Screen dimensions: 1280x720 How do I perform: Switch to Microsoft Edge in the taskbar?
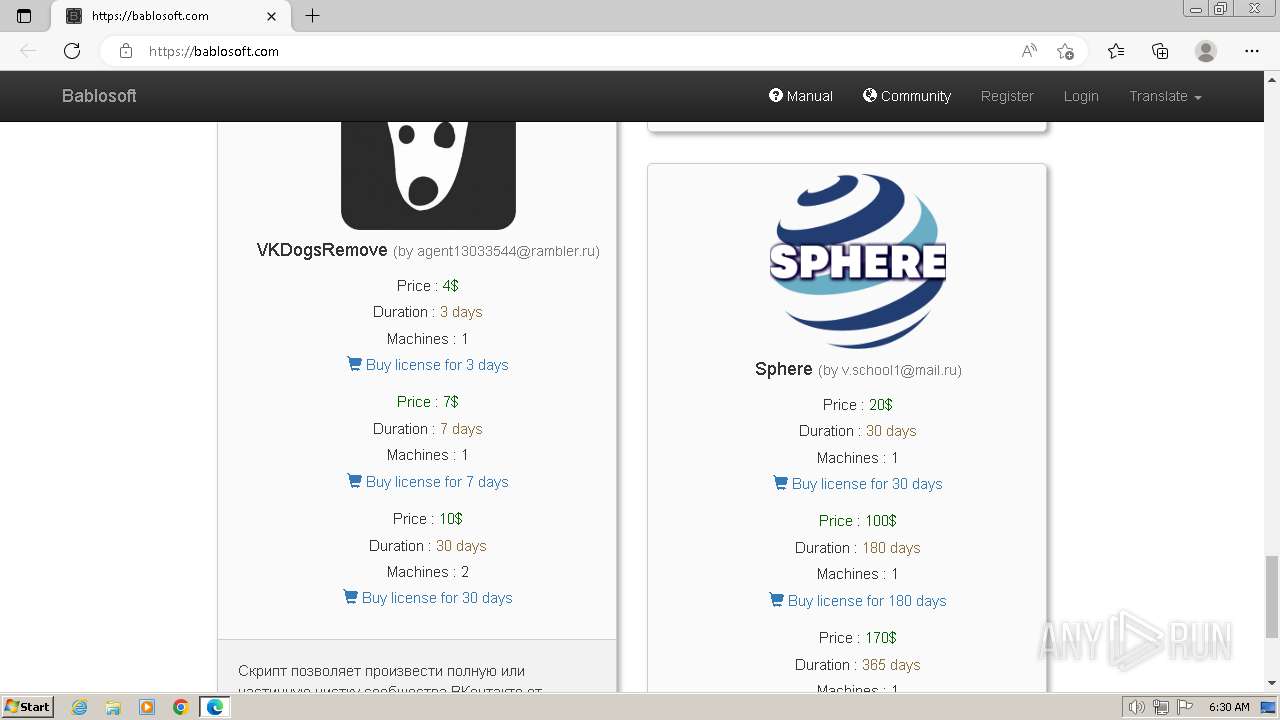215,707
